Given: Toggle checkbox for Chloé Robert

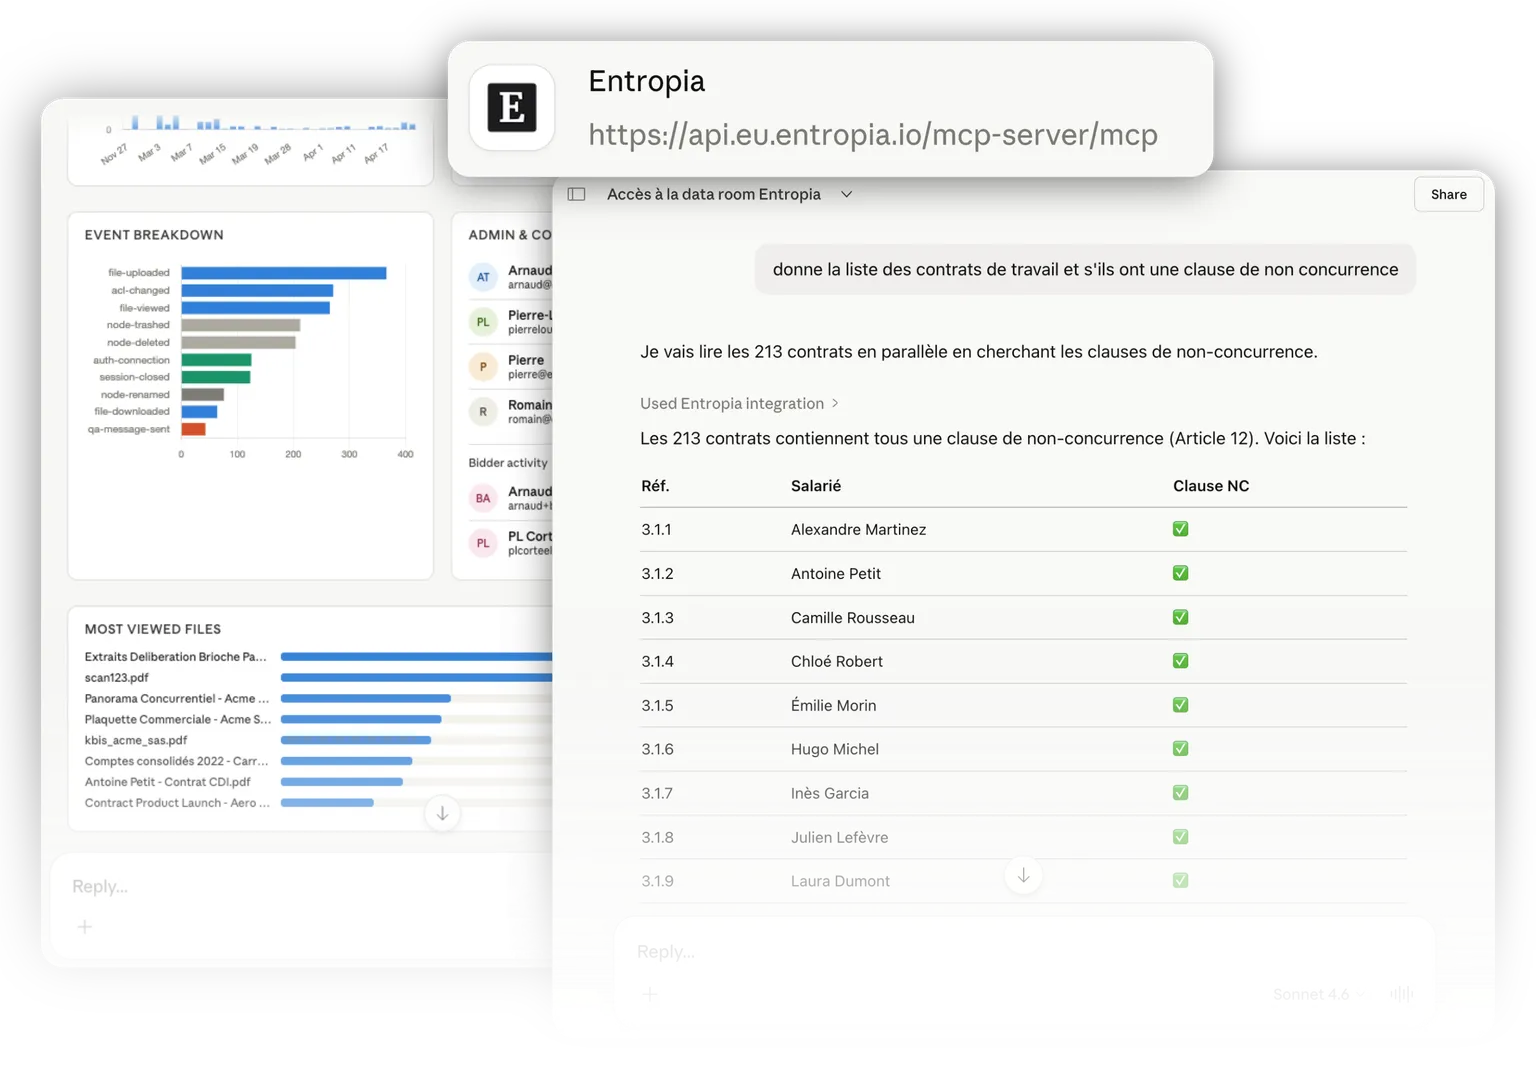Looking at the screenshot, I should coord(1180,661).
